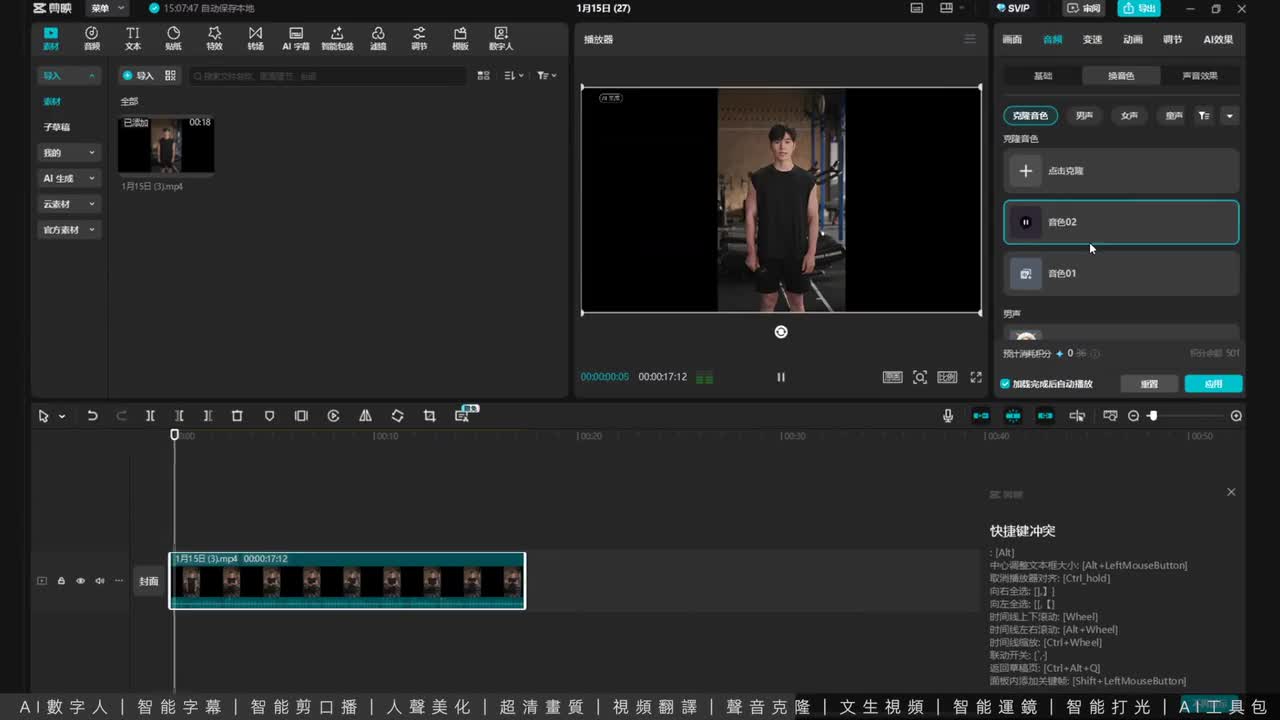
Task: Open the 特效 effects panel
Action: tap(214, 38)
